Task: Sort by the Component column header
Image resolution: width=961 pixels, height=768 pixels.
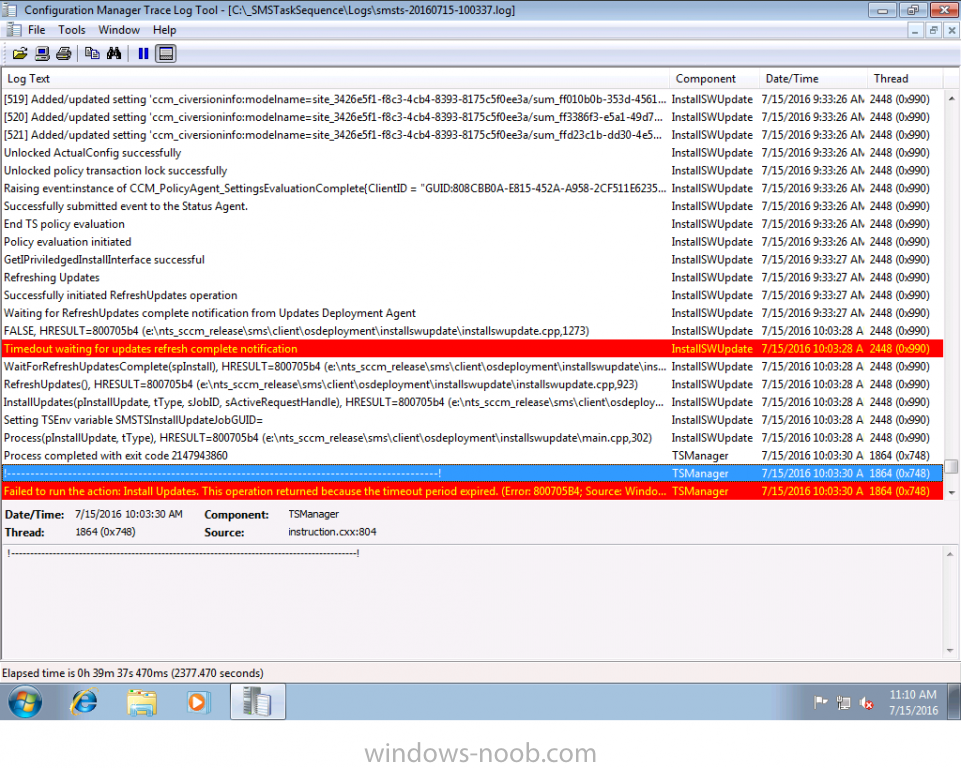Action: tap(713, 78)
